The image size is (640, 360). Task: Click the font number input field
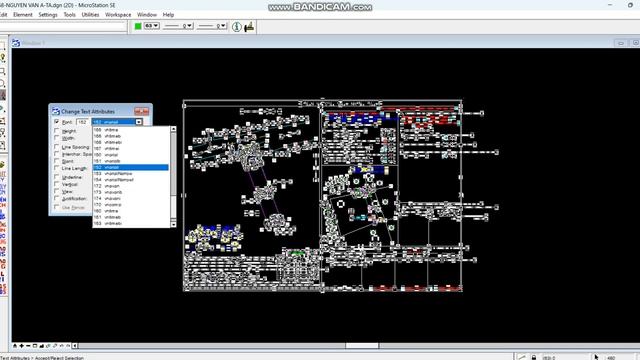83,122
